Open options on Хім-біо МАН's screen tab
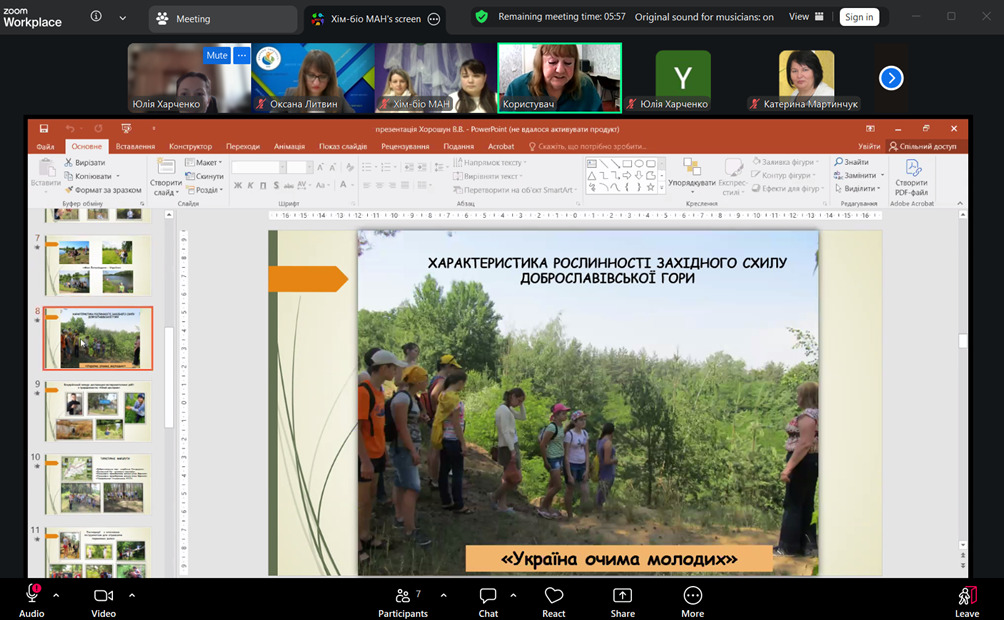Screen dimensions: 1004x620 pyautogui.click(x=433, y=18)
